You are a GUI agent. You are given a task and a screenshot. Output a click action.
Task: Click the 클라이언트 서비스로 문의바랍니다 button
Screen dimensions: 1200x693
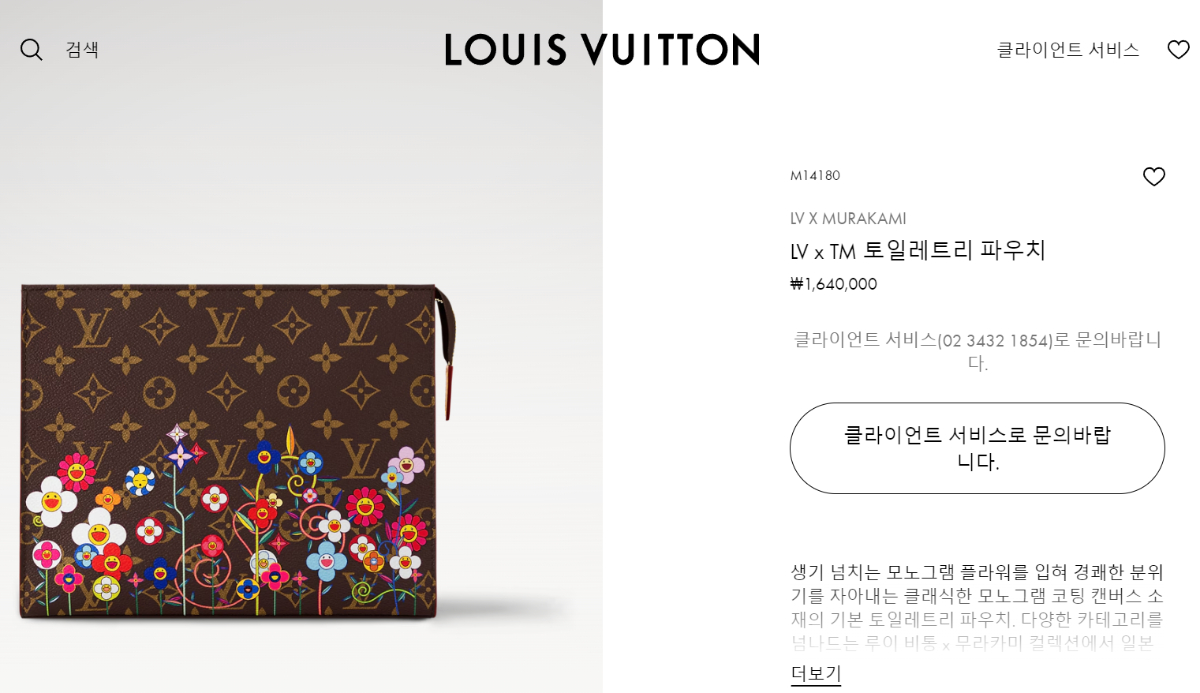[x=977, y=448]
